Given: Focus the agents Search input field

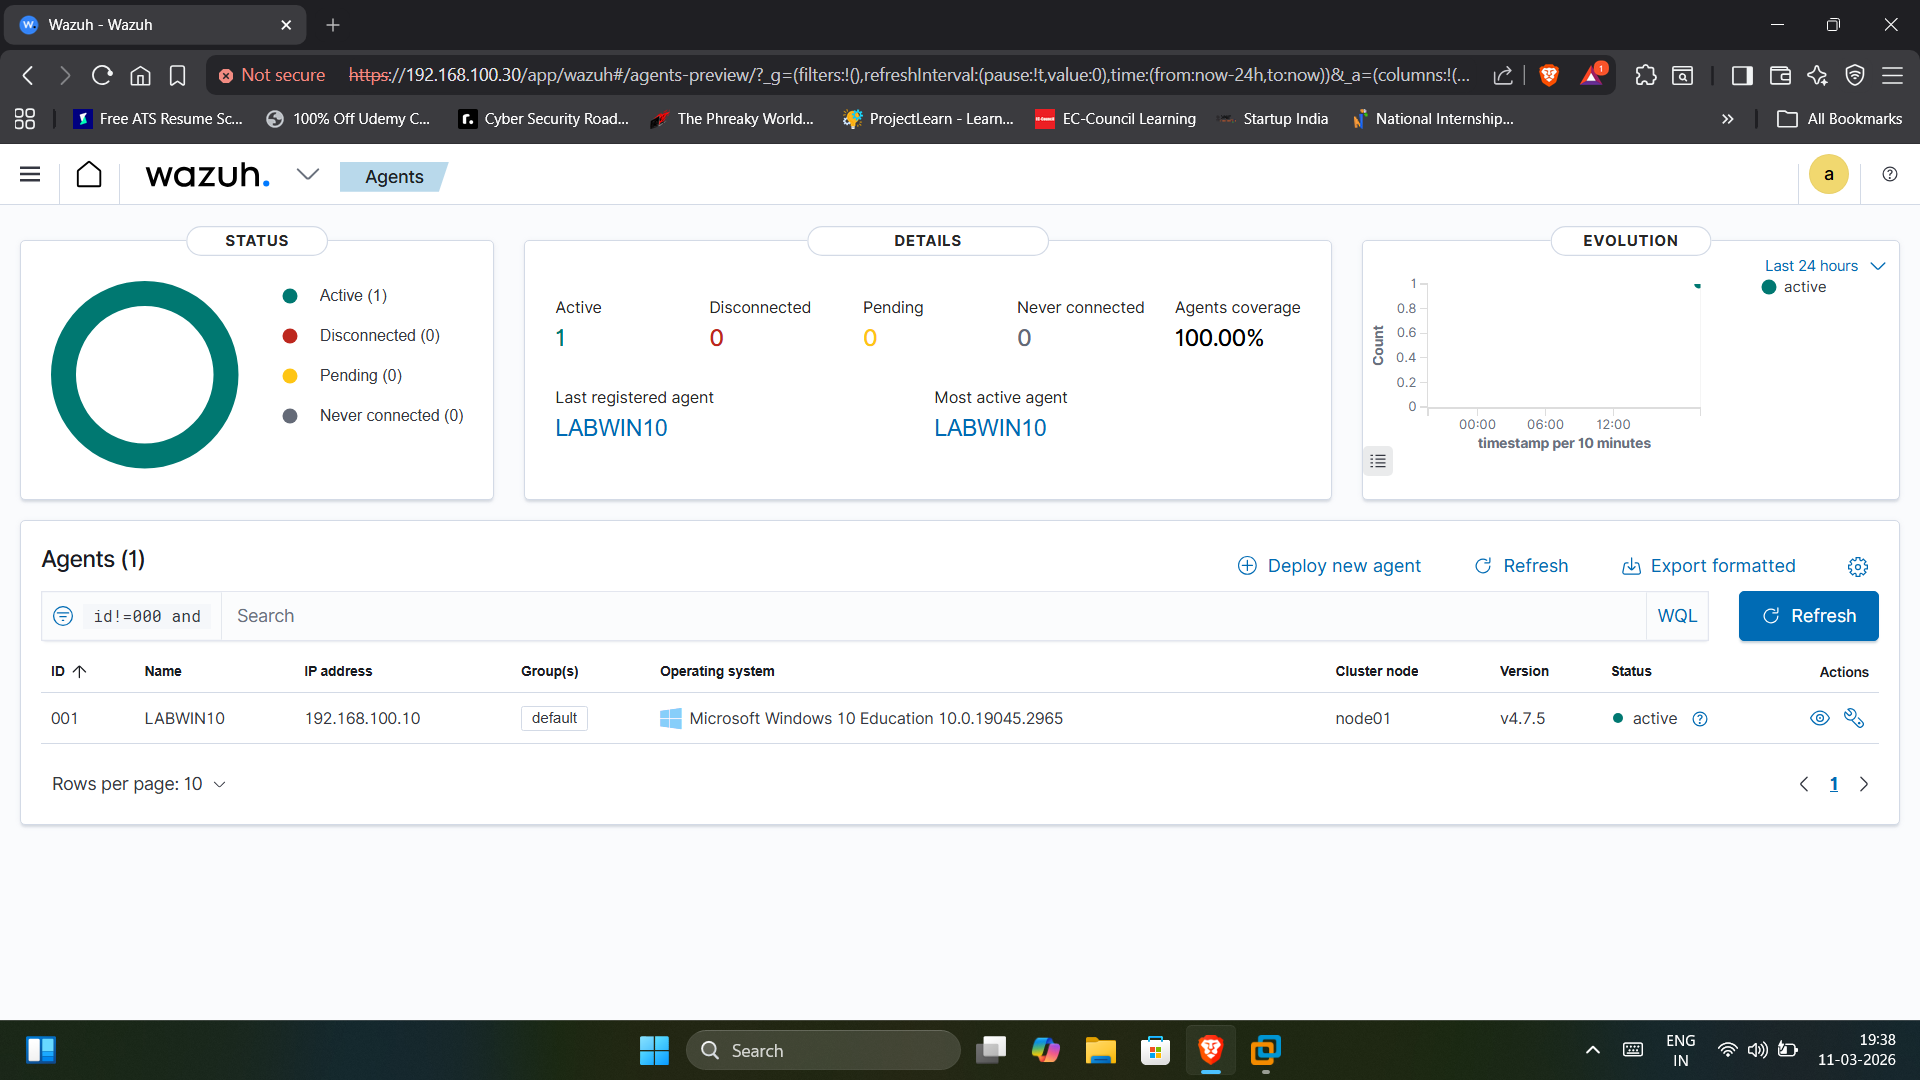Looking at the screenshot, I should [x=933, y=616].
